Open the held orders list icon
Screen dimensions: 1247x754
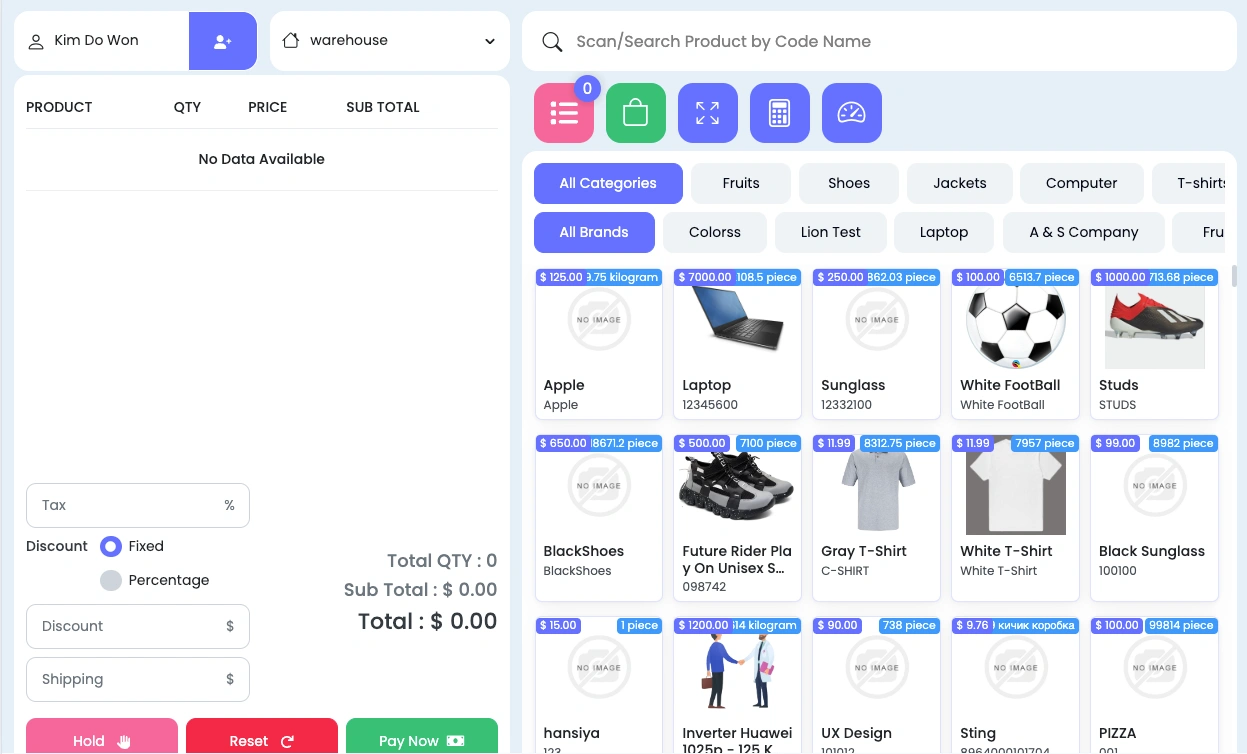click(x=564, y=113)
